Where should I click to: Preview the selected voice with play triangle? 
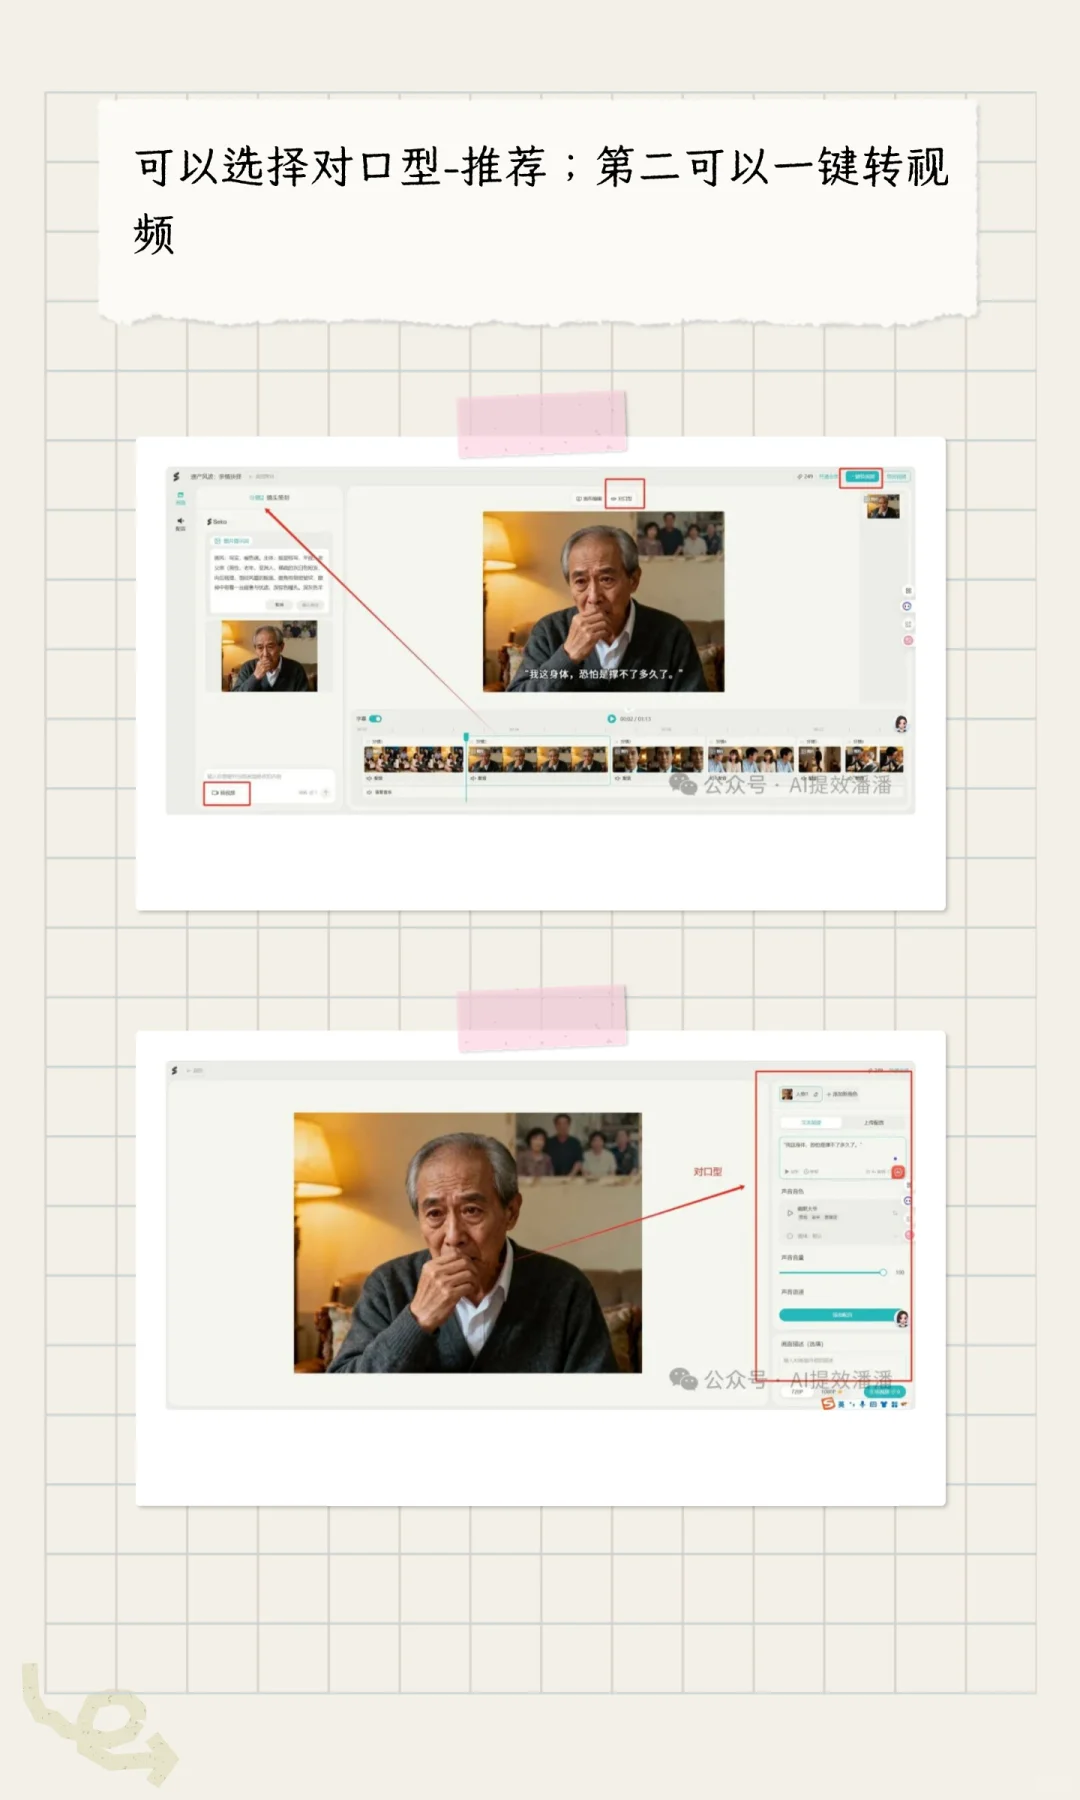790,1213
